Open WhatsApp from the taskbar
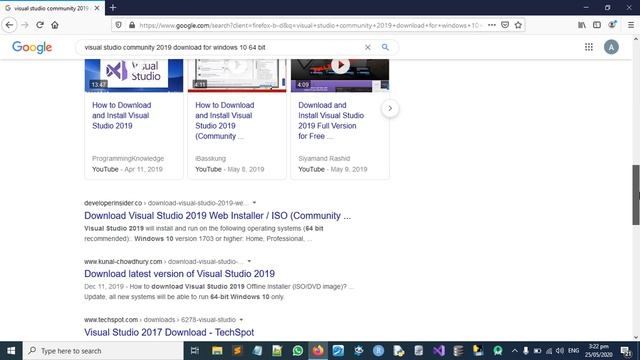The width and height of the screenshot is (640, 360). [x=298, y=351]
